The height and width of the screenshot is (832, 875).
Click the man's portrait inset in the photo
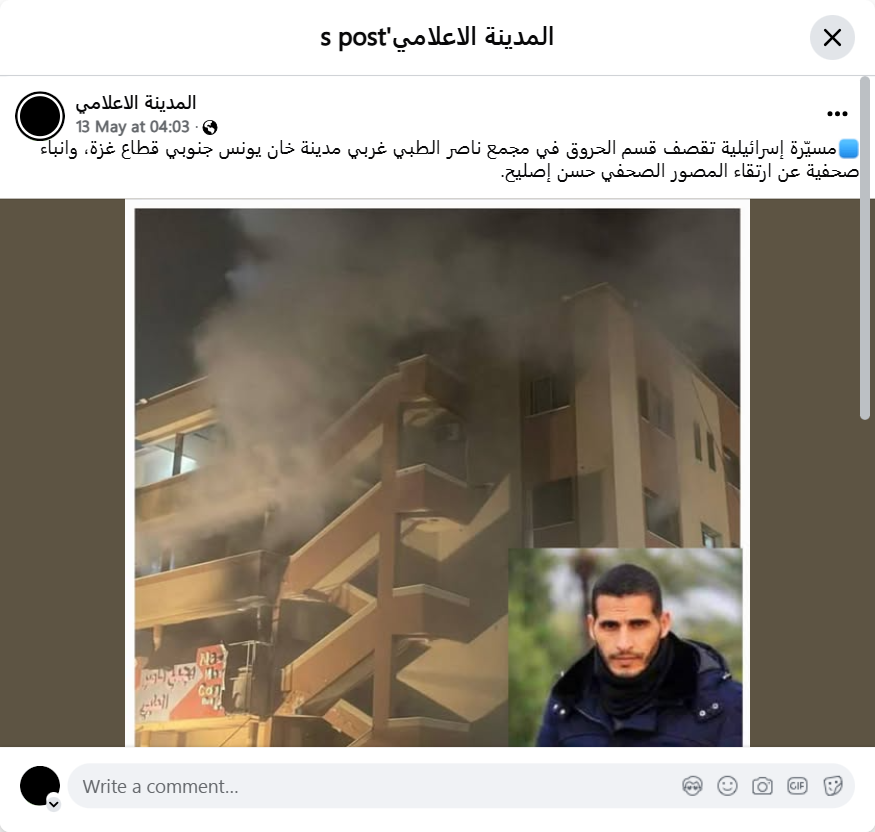(625, 647)
